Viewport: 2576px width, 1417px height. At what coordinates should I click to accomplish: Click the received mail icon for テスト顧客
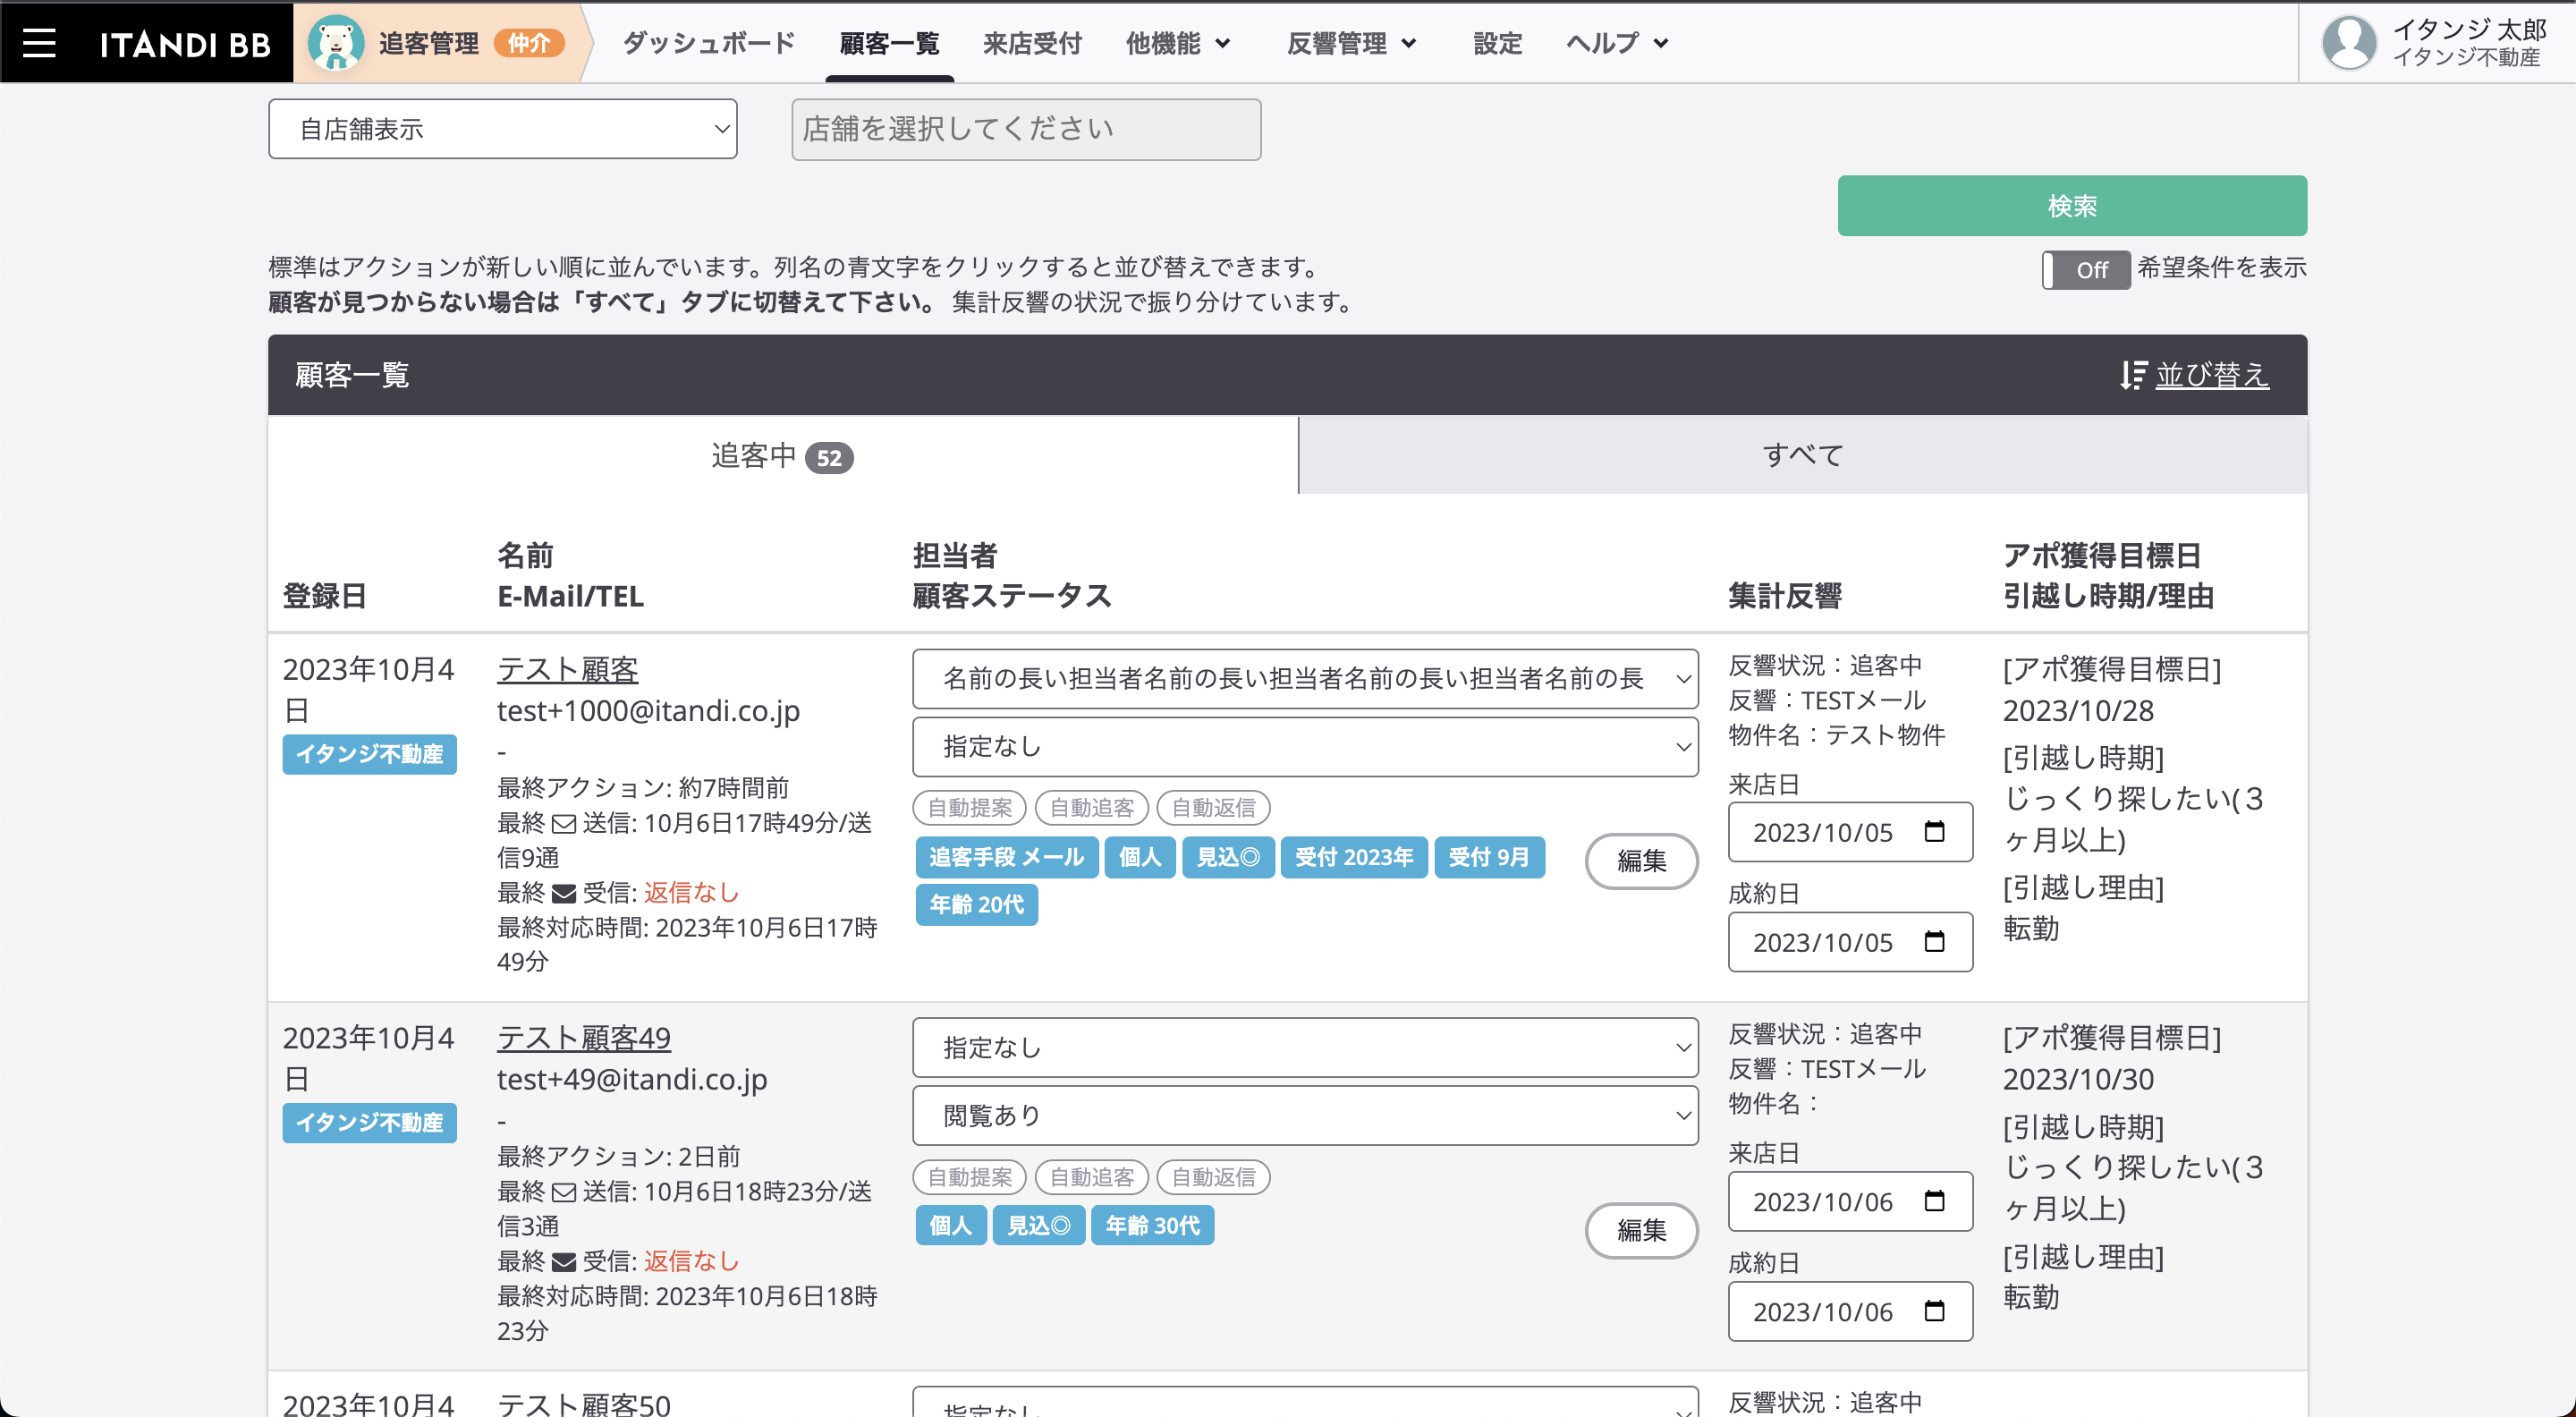tap(564, 893)
